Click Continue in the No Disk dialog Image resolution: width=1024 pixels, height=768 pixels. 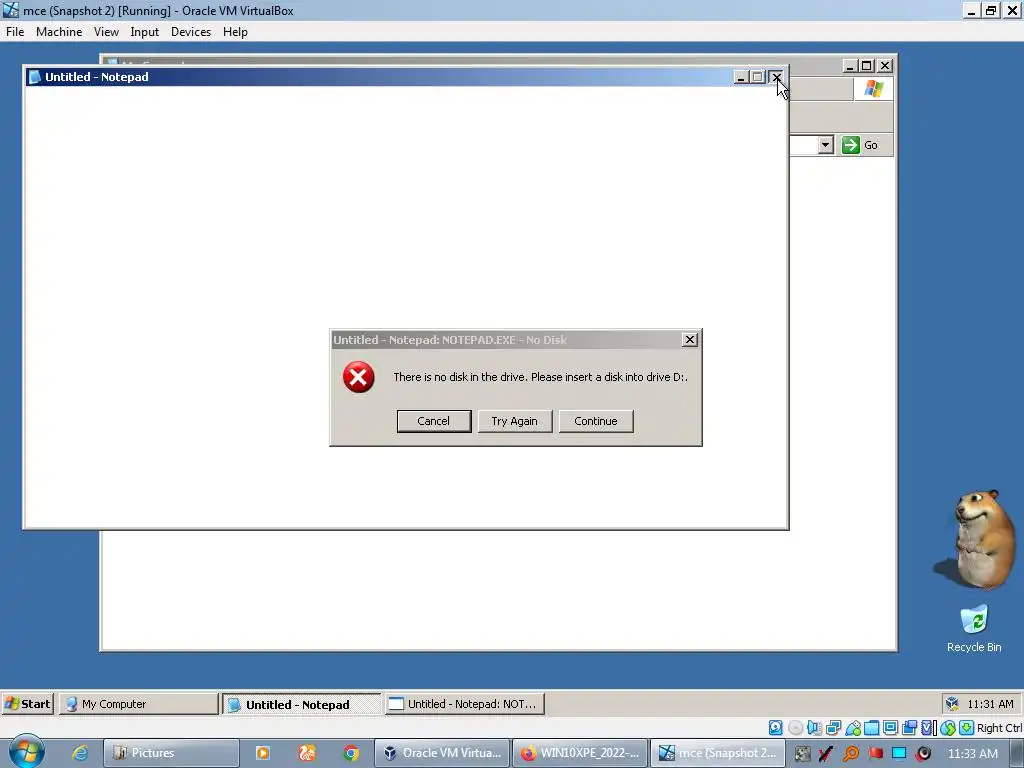click(x=596, y=421)
